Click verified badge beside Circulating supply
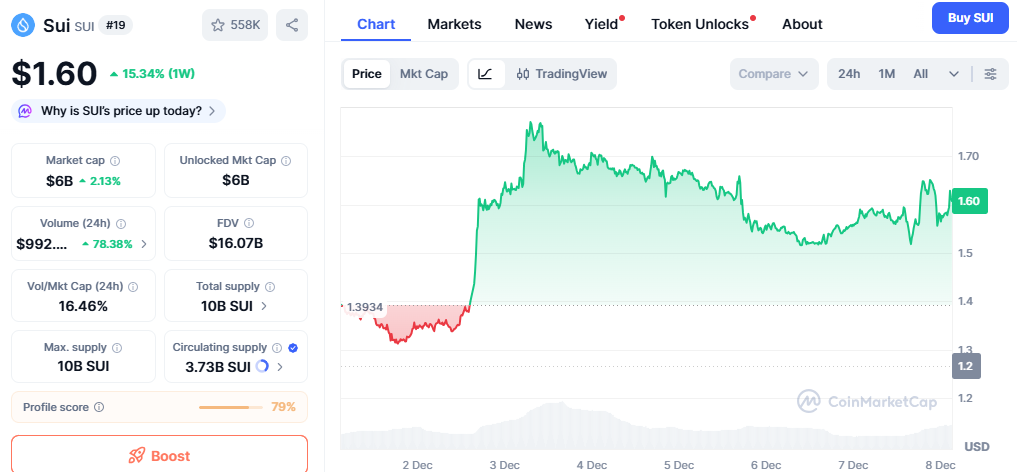Image resolution: width=1017 pixels, height=472 pixels. pos(293,348)
